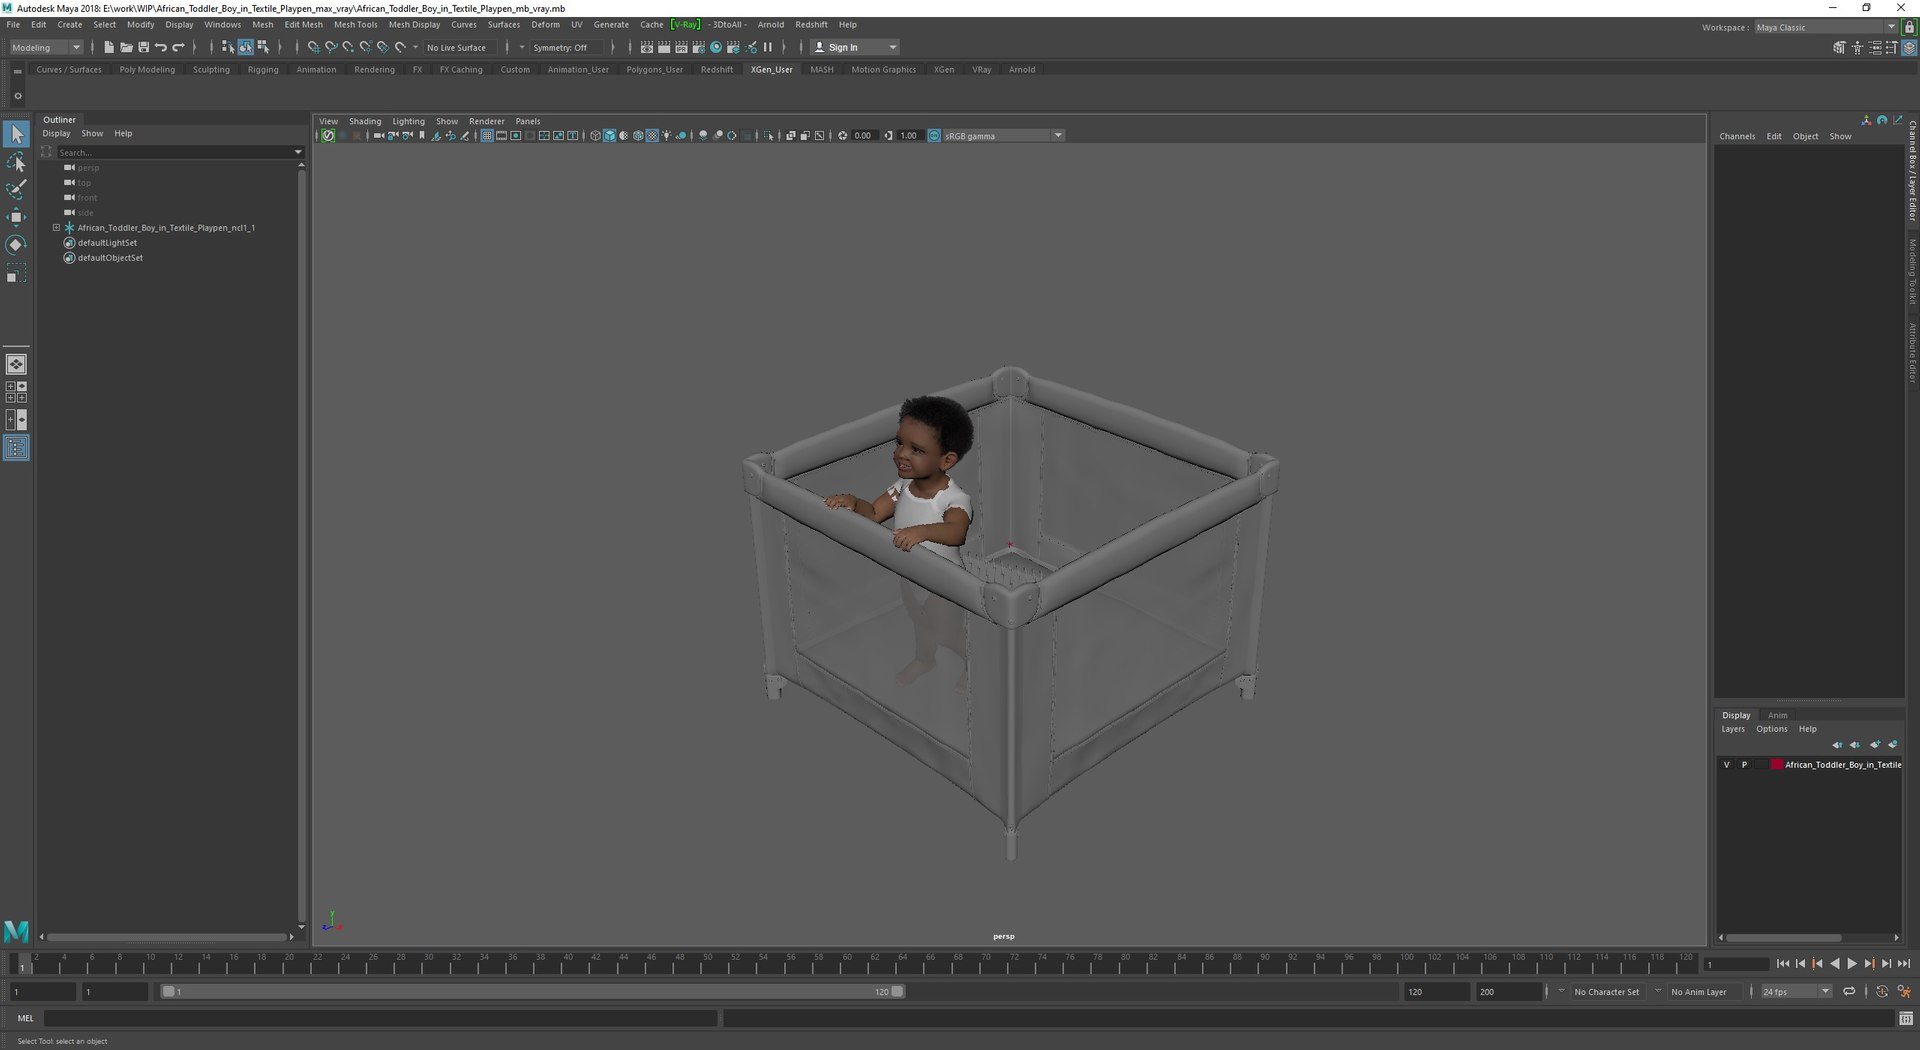Move selected layer down
The height and width of the screenshot is (1050, 1920).
tap(1855, 744)
